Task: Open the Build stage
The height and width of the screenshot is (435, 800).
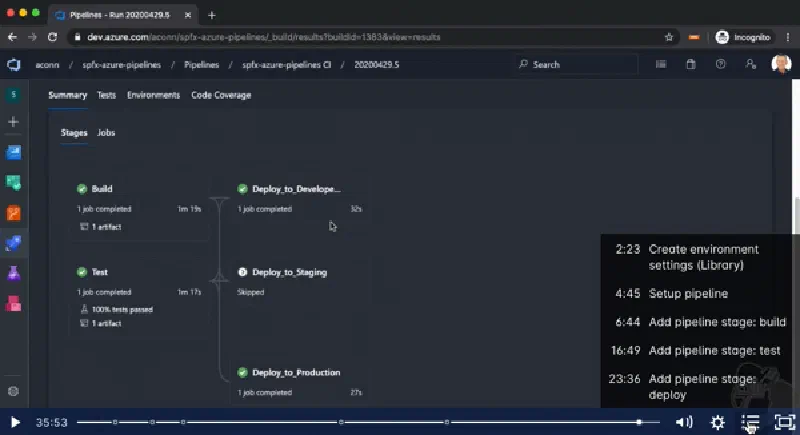Action: (102, 189)
